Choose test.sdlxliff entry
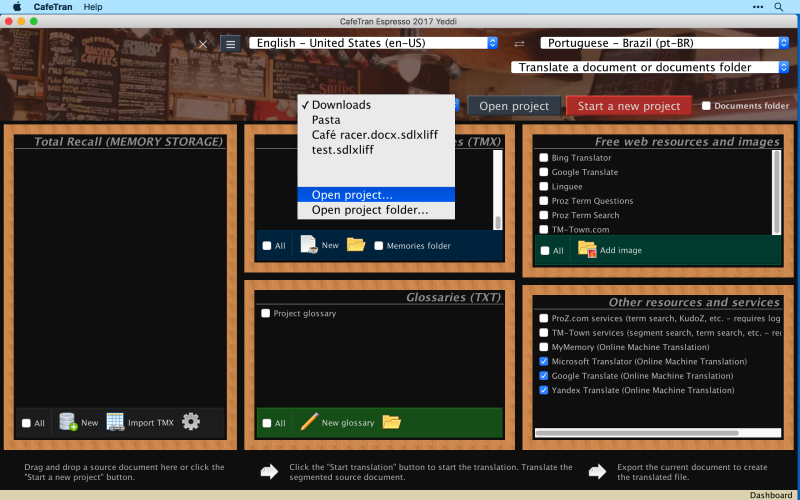Screen dimensions: 800x500 [x=376, y=149]
